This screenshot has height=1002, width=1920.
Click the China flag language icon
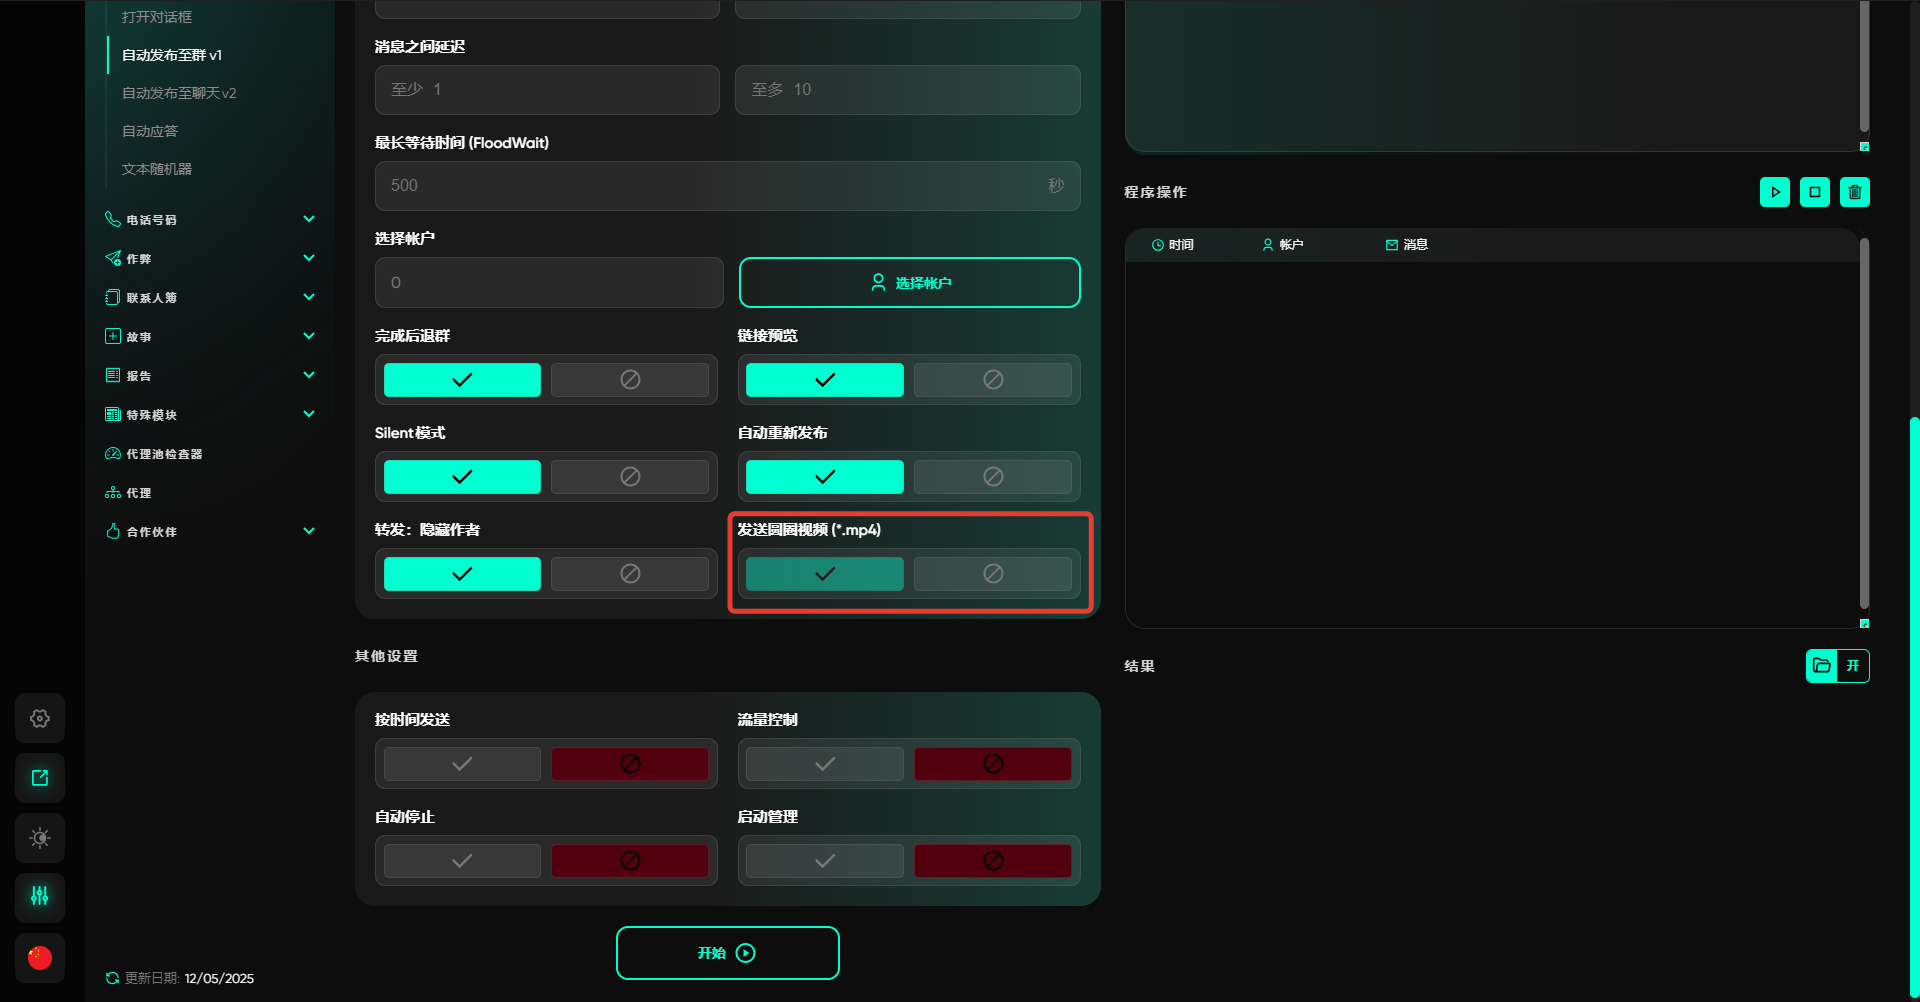click(x=40, y=958)
